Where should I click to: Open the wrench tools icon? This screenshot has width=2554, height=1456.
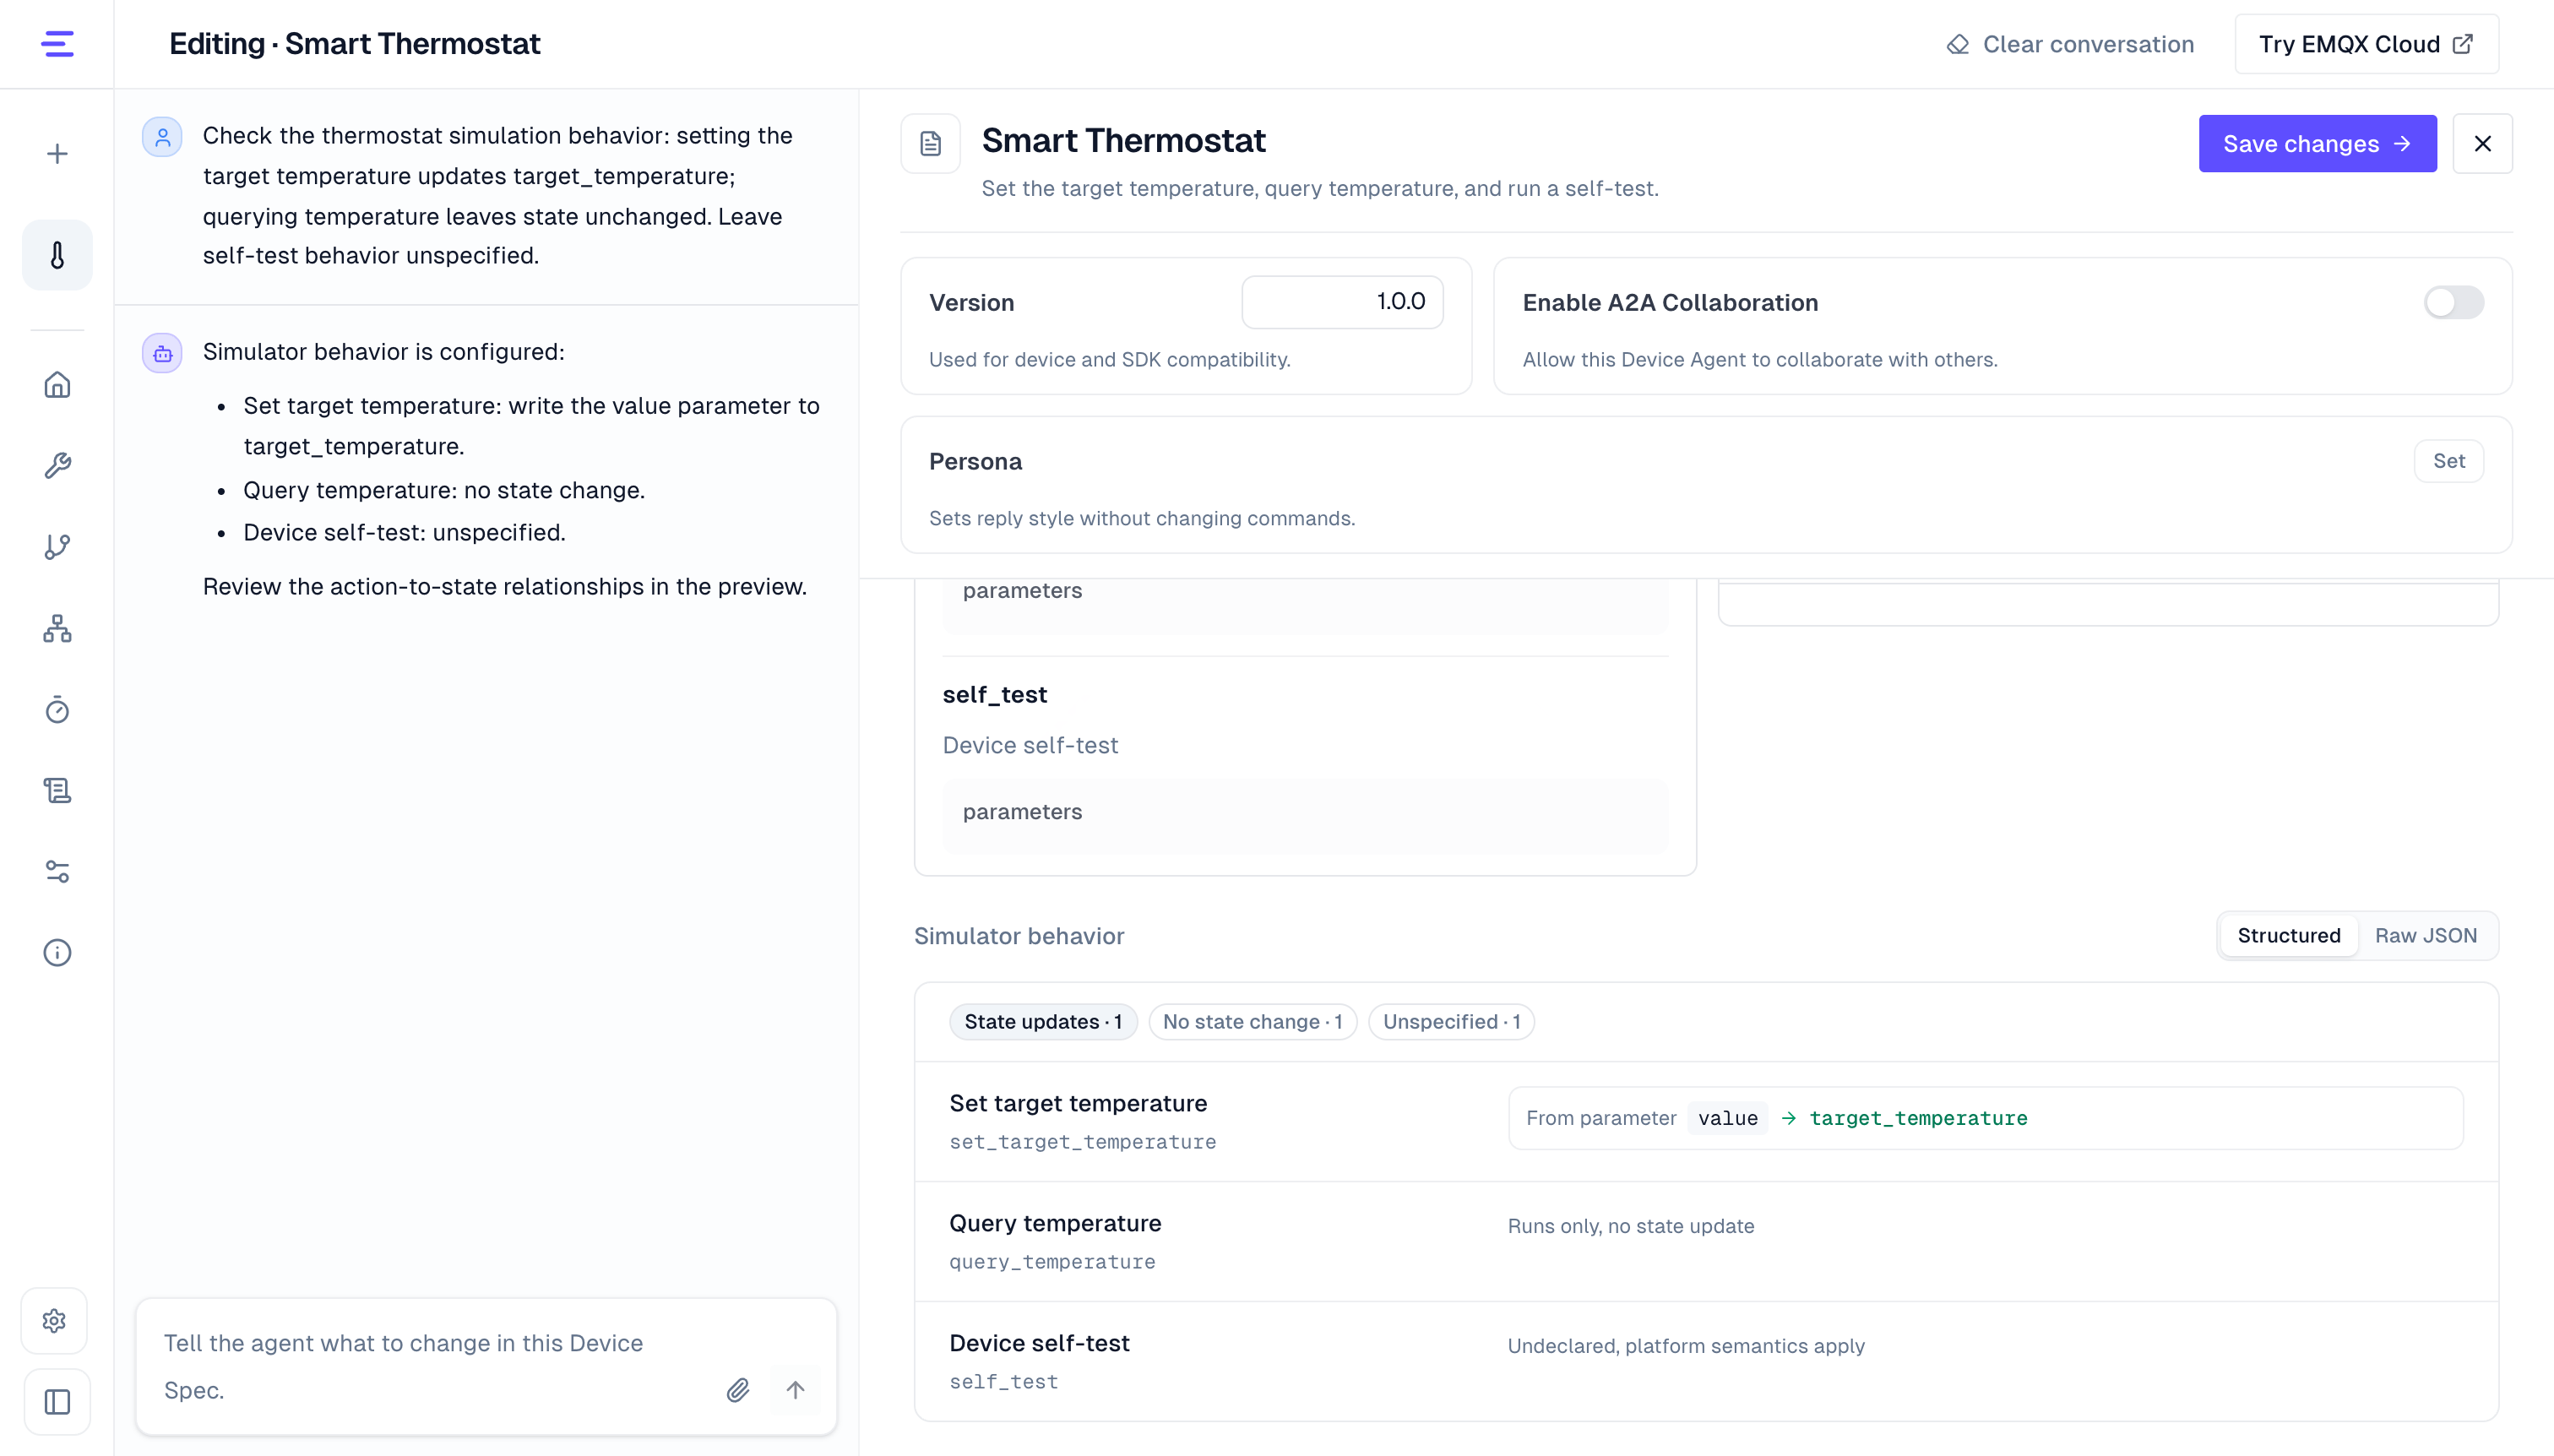point(57,466)
